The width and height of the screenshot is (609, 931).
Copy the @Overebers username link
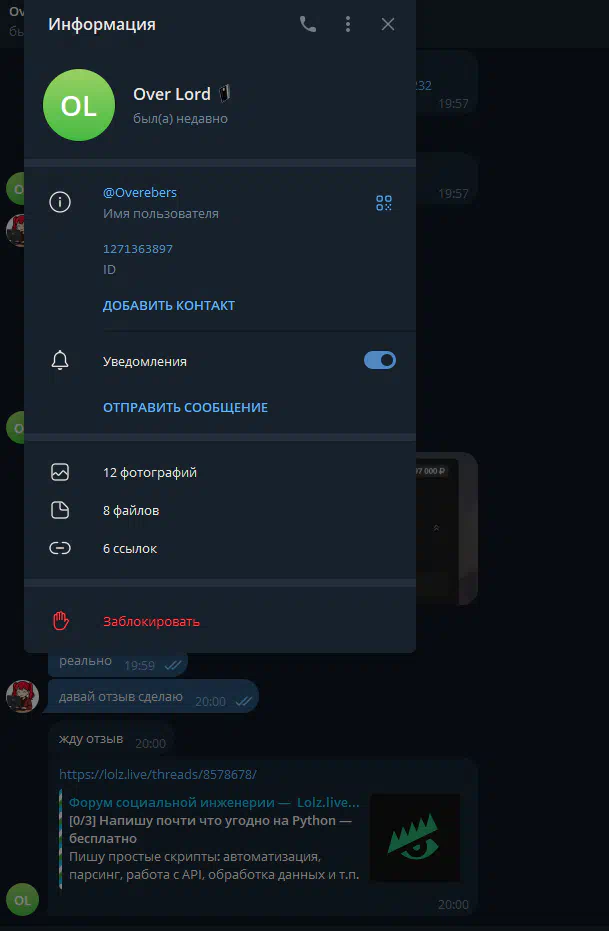click(139, 192)
